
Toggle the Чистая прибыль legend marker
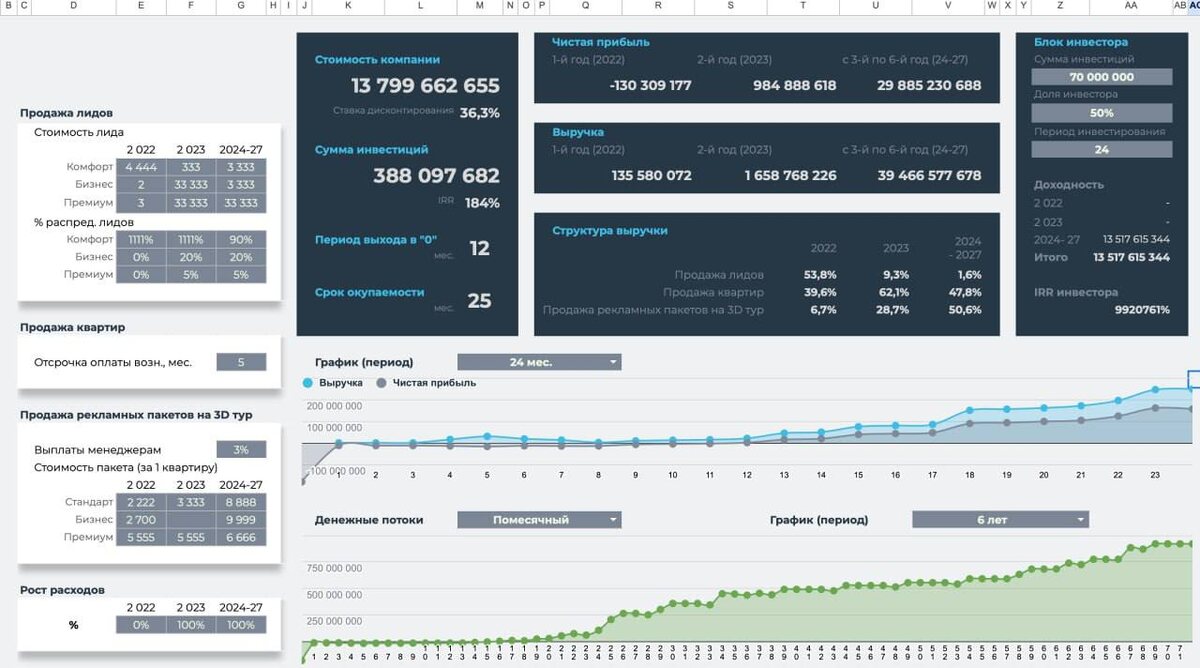(381, 383)
